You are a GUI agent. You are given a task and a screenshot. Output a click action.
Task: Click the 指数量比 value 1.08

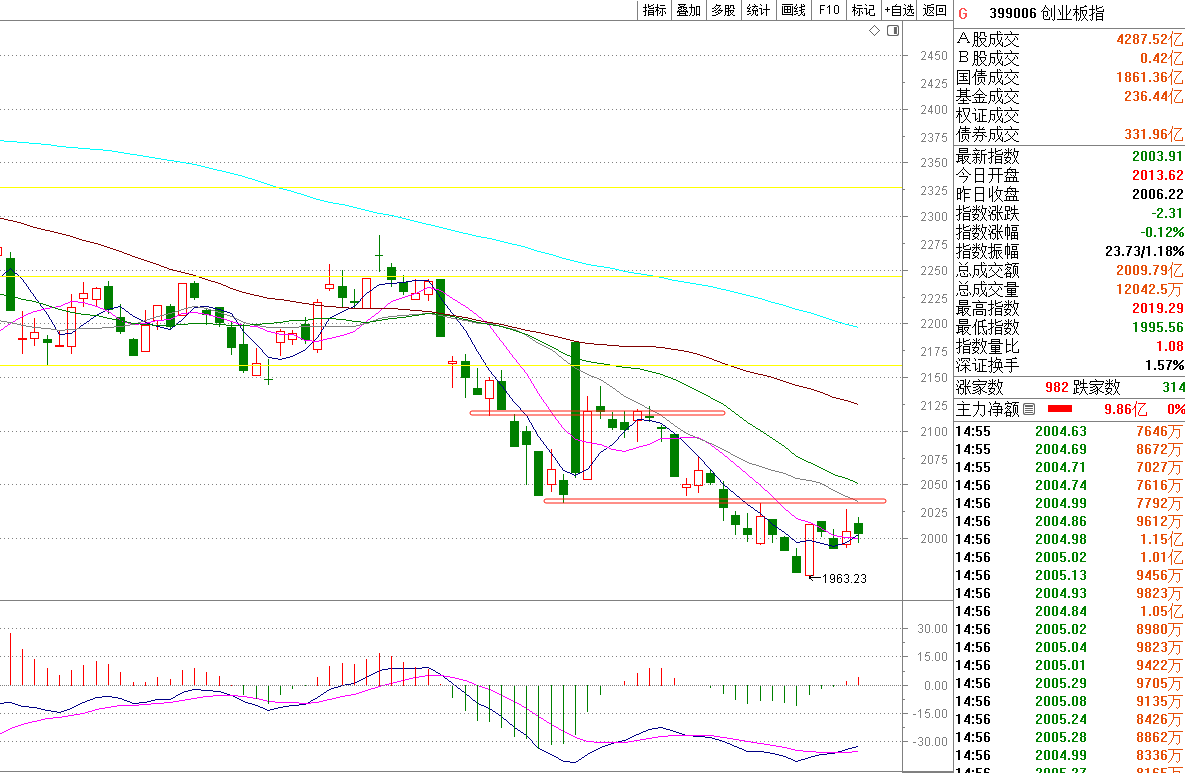[1170, 346]
